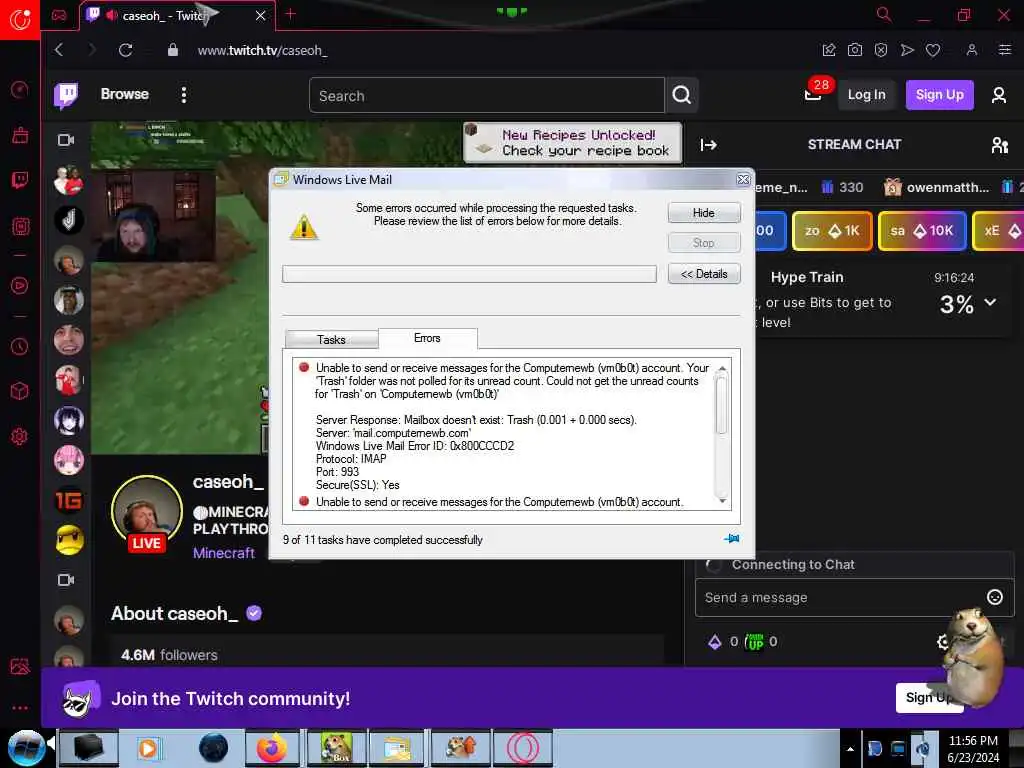Open the chat emote picker
Screen dimensions: 1024x768
tap(995, 597)
